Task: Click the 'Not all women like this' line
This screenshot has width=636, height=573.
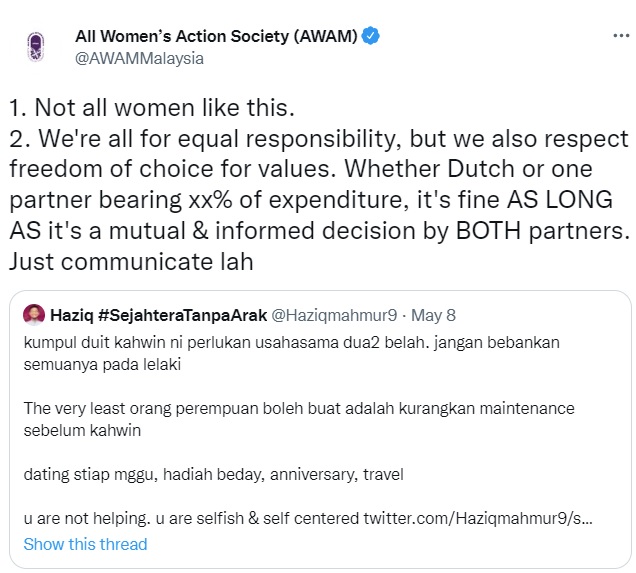Action: click(153, 107)
